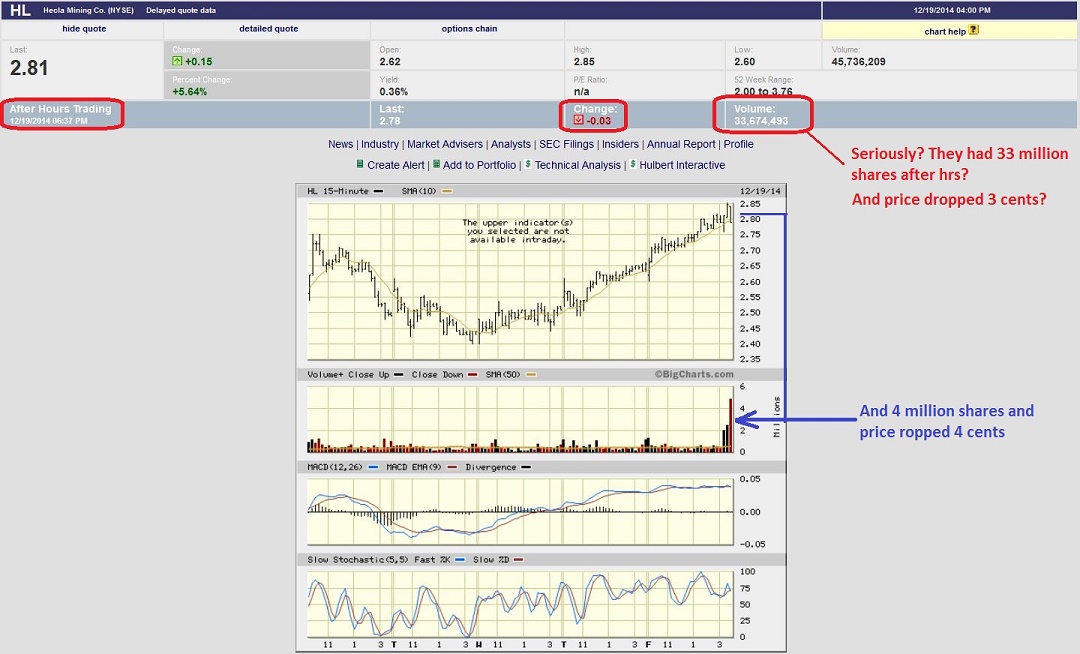The image size is (1080, 654).
Task: Click Add to Portfolio link
Action: [479, 165]
